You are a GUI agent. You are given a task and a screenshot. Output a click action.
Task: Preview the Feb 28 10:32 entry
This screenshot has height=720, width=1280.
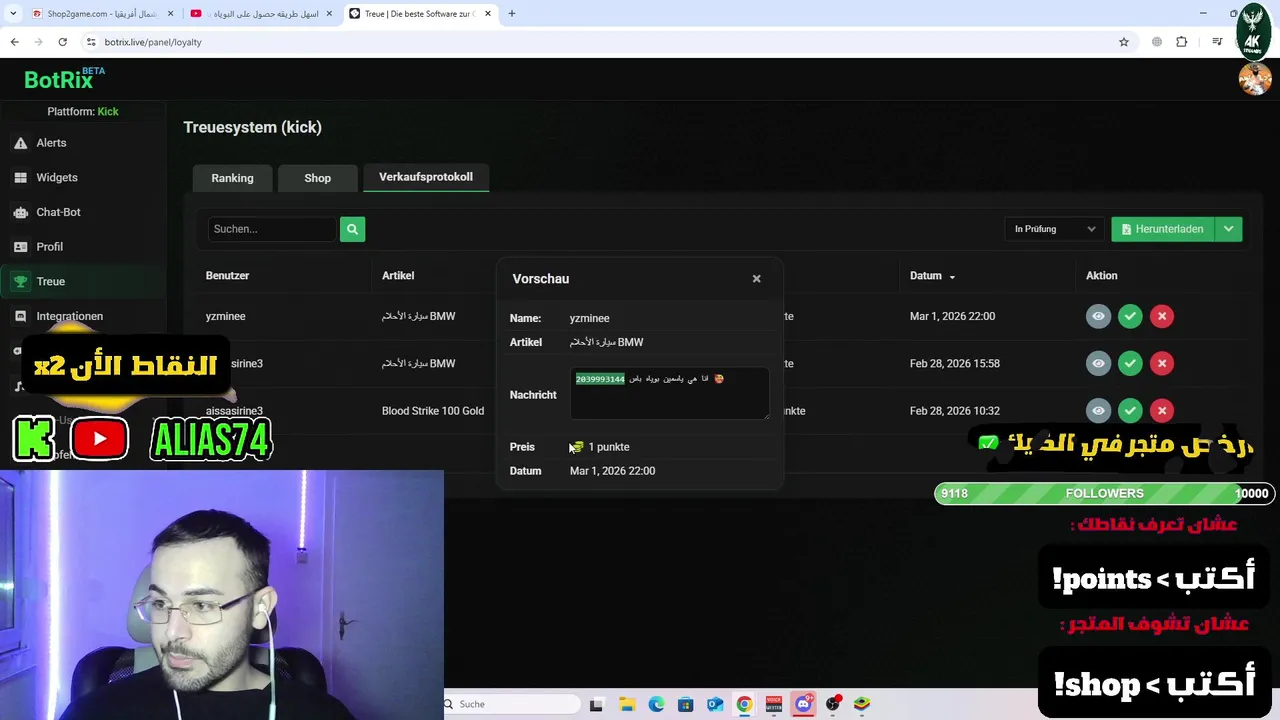(1098, 410)
